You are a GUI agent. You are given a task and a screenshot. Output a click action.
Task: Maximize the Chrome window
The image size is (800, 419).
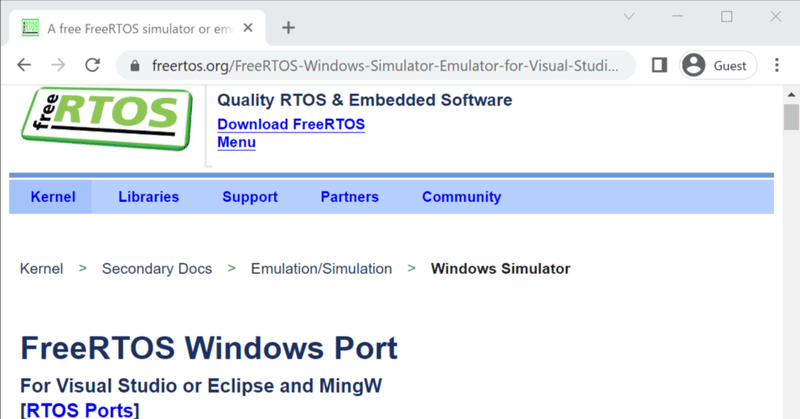point(727,17)
